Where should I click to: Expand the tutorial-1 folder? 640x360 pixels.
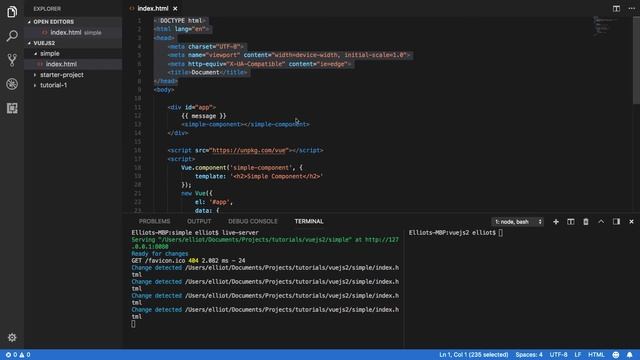click(x=73, y=85)
